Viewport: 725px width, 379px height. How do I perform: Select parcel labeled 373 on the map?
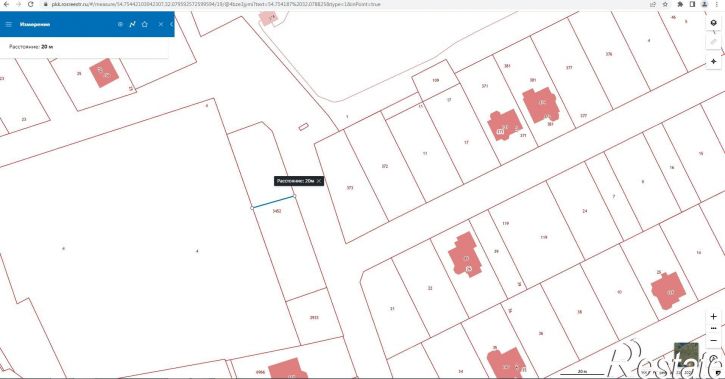350,188
